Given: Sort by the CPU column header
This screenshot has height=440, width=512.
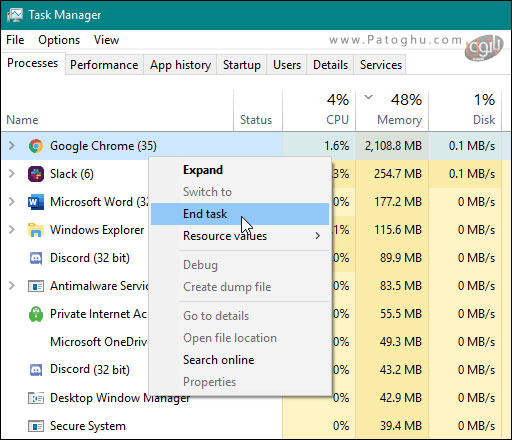Looking at the screenshot, I should click(319, 110).
